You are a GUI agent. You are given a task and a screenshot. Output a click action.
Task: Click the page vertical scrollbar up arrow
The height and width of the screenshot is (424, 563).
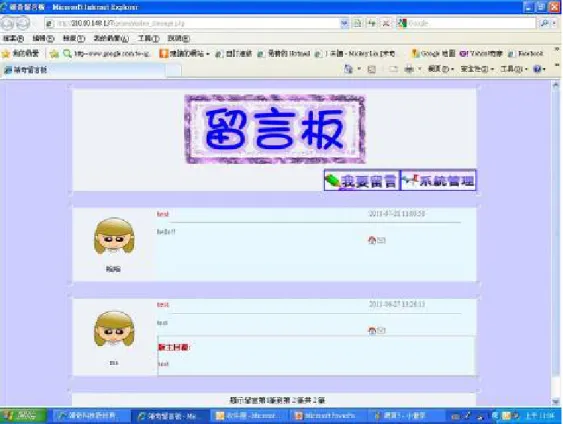click(555, 85)
